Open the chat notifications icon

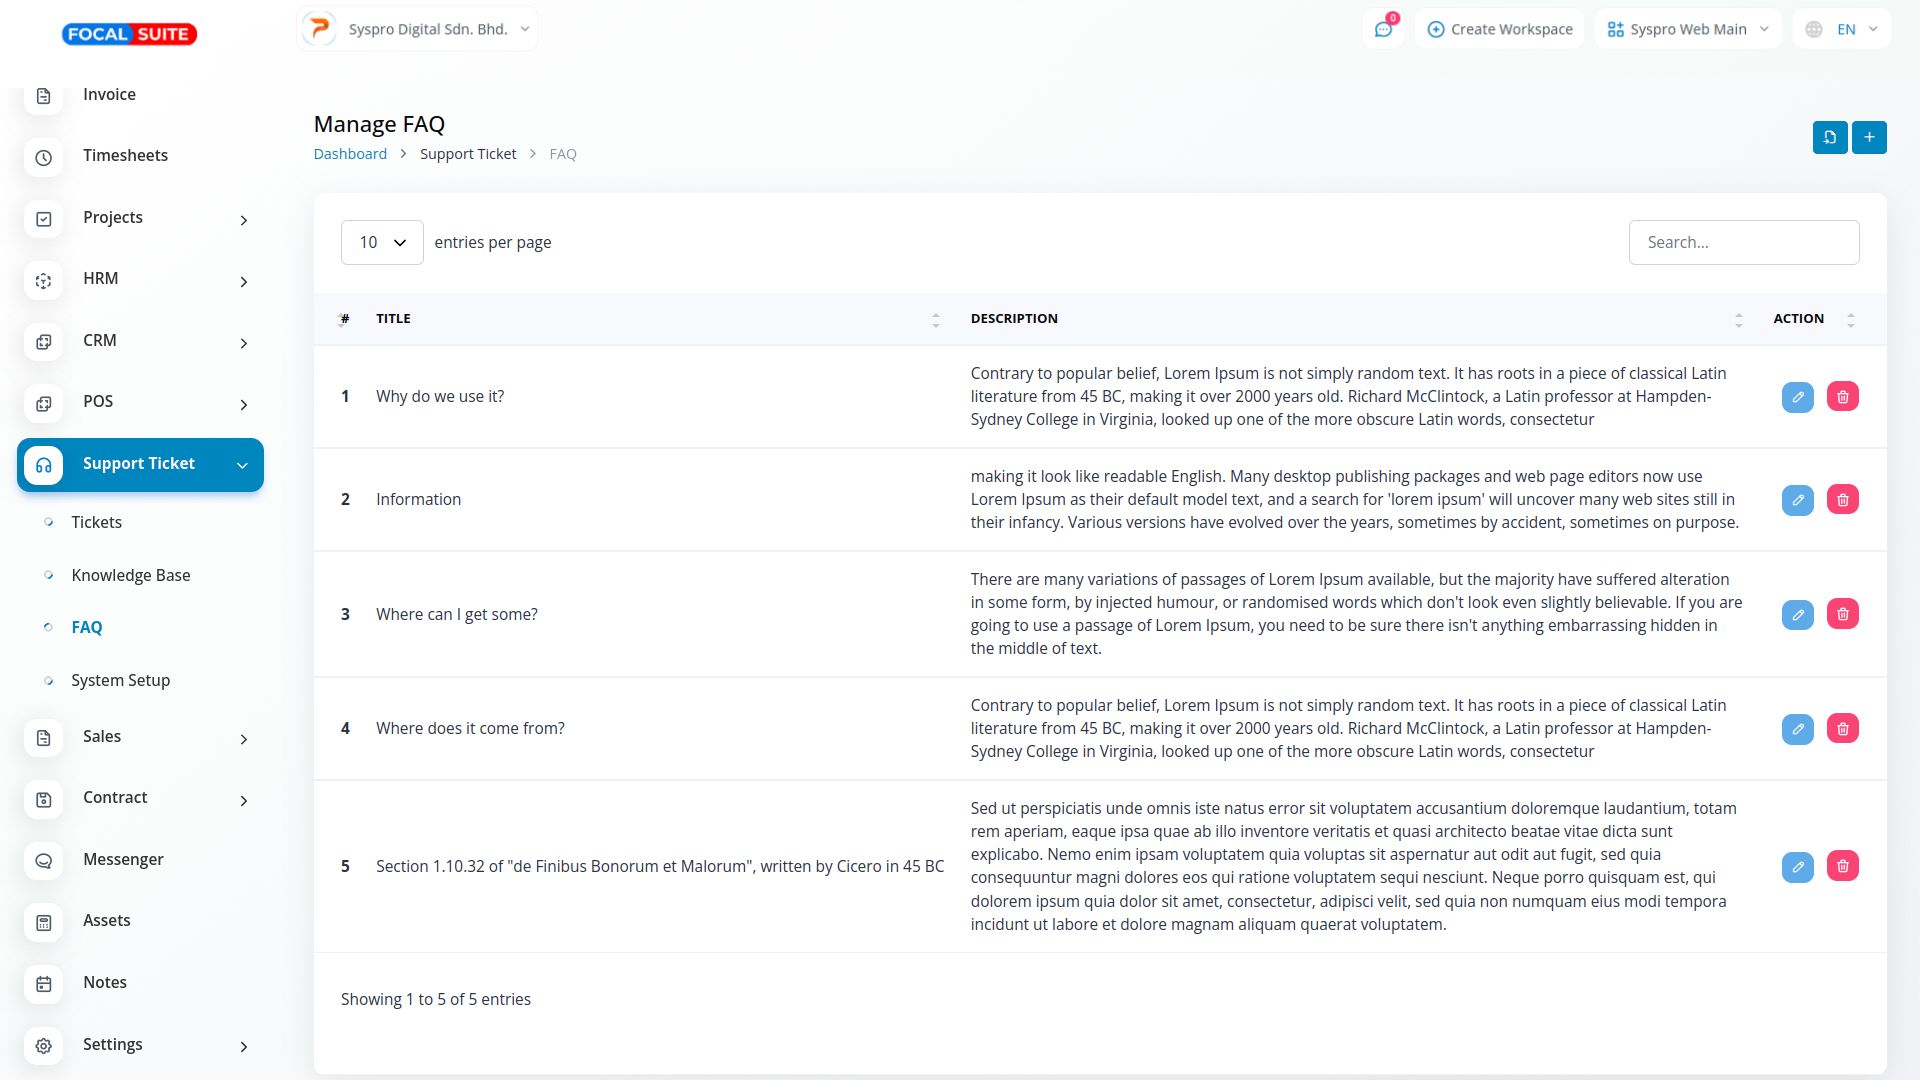[x=1383, y=30]
